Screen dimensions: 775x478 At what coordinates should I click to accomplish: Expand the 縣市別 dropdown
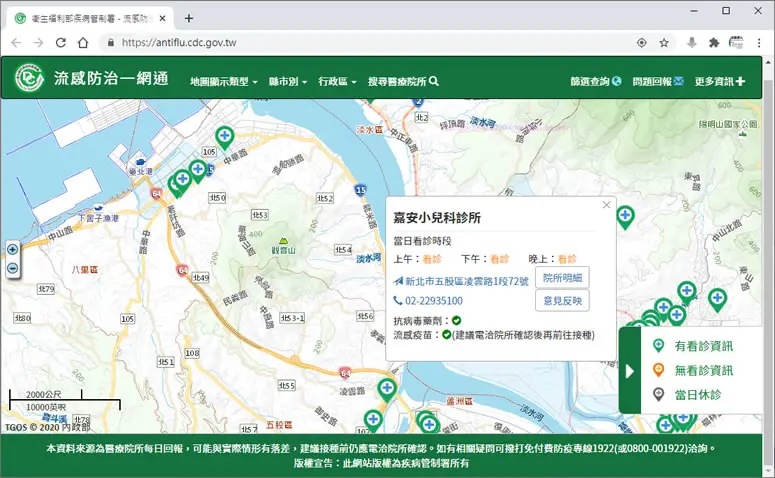pyautogui.click(x=288, y=82)
